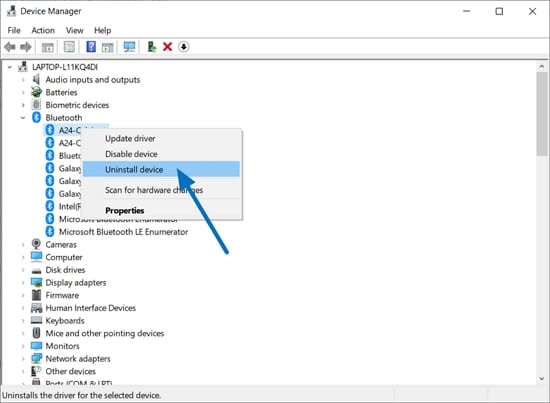Click the Device Manager title bar icon
This screenshot has width=550, height=403.
pyautogui.click(x=11, y=11)
